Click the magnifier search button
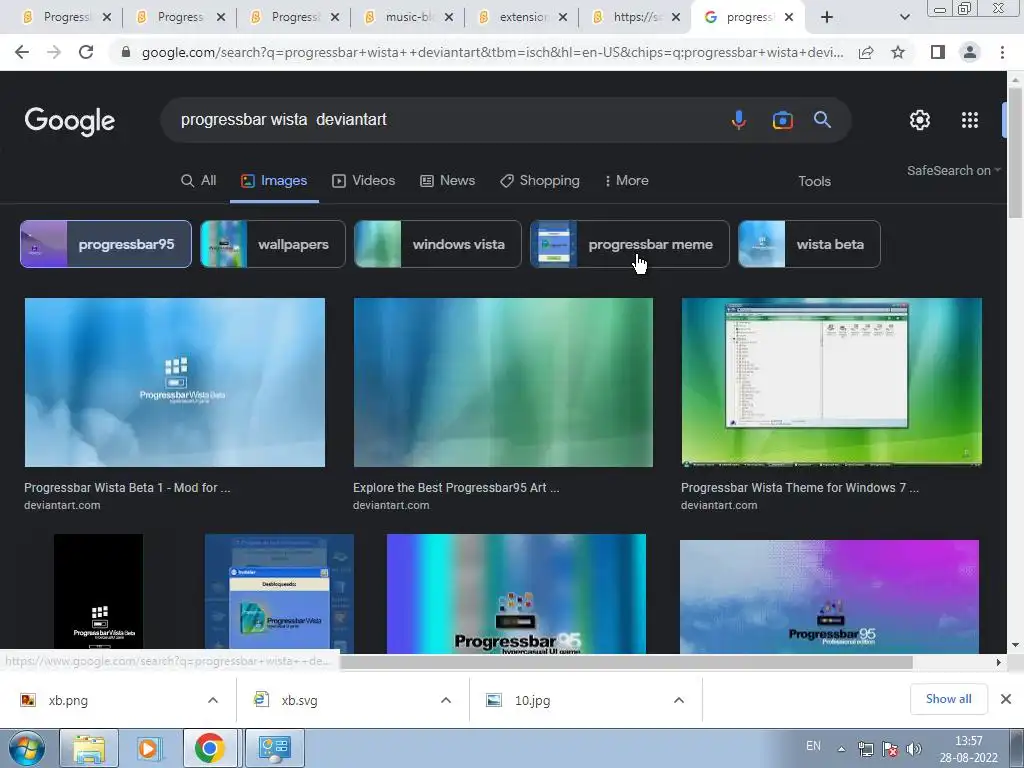The height and width of the screenshot is (768, 1024). tap(822, 120)
